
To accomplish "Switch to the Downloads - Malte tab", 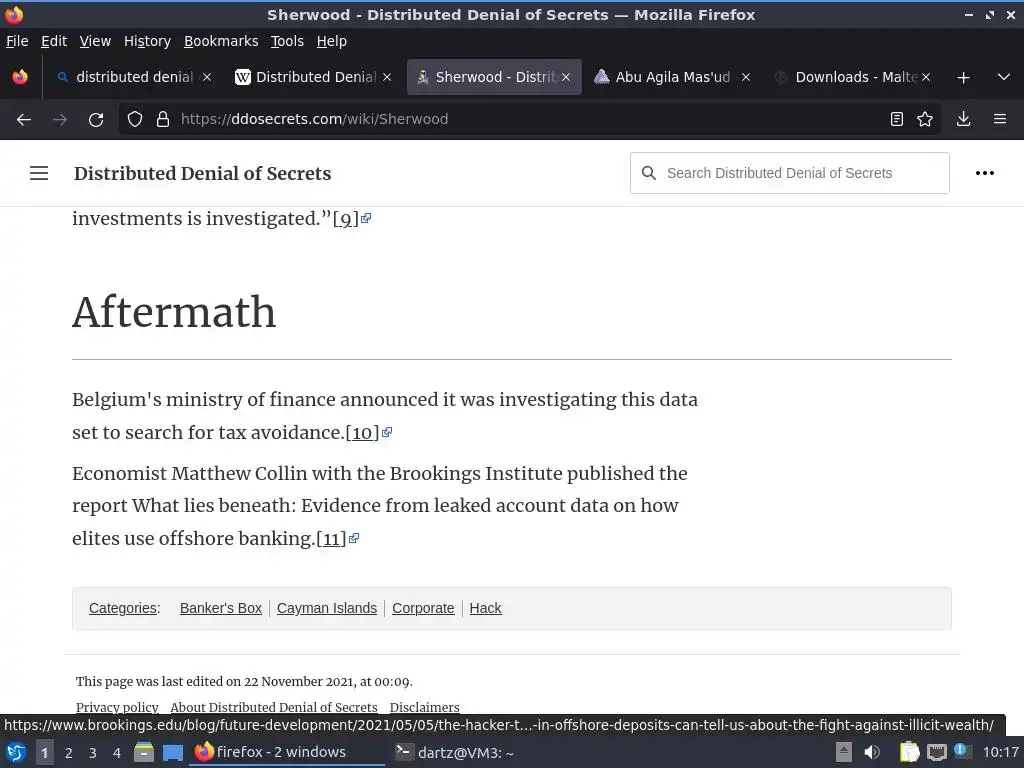I will click(x=850, y=77).
